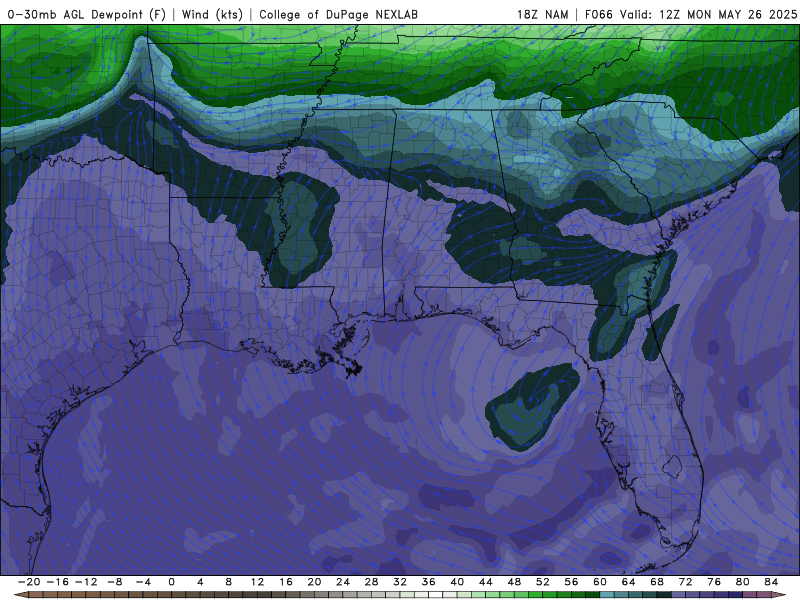
Task: Select the -8 value on the color scale
Action: click(x=114, y=582)
